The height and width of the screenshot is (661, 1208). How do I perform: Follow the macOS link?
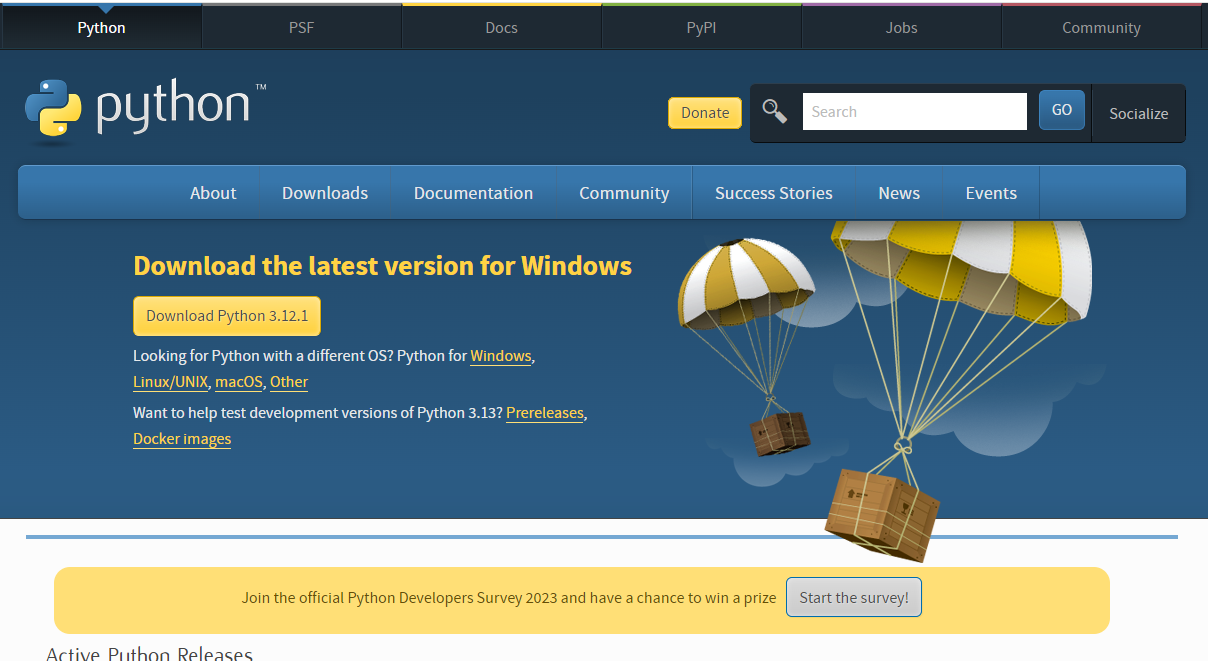[239, 382]
